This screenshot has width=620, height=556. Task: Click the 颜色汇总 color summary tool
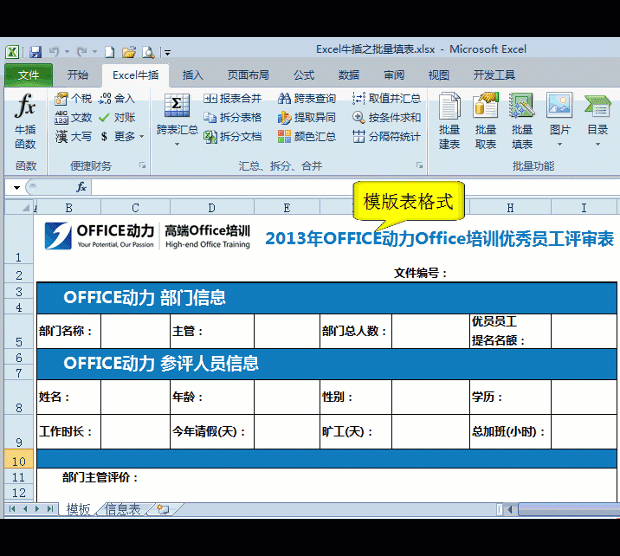click(307, 136)
